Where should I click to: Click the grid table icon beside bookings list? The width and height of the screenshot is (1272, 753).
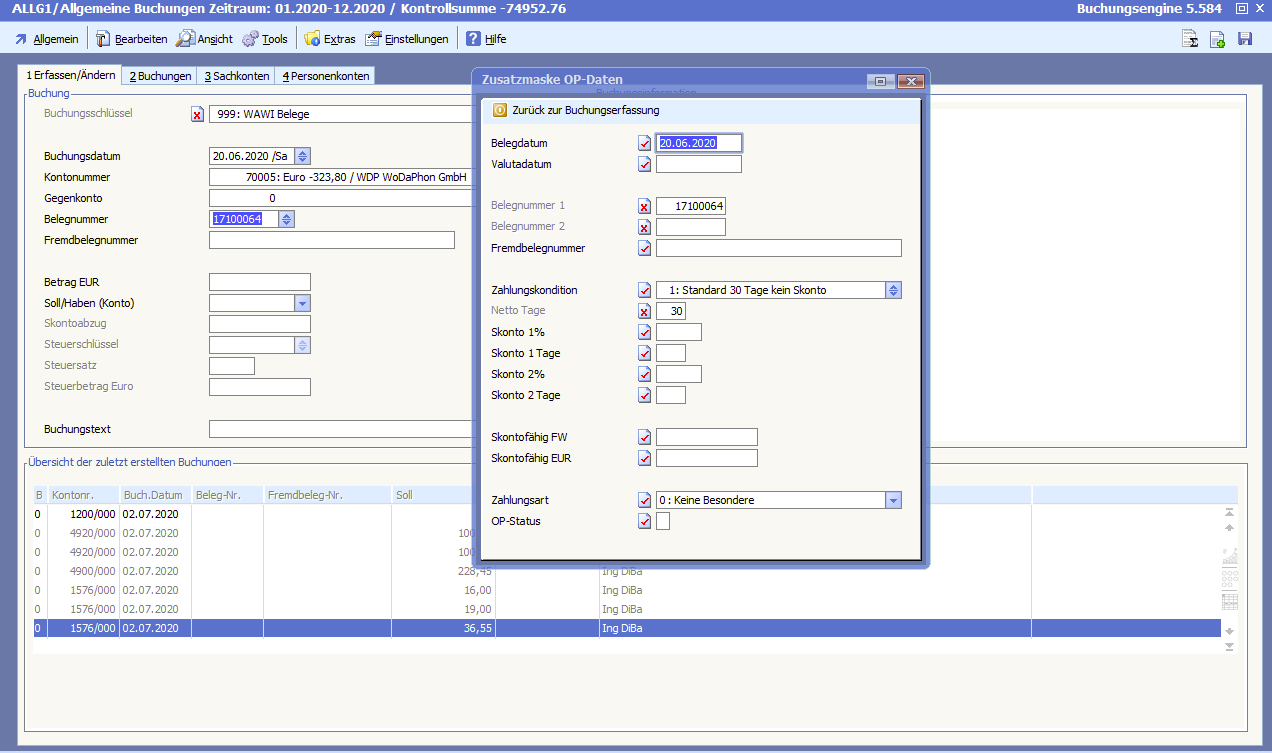[1229, 601]
